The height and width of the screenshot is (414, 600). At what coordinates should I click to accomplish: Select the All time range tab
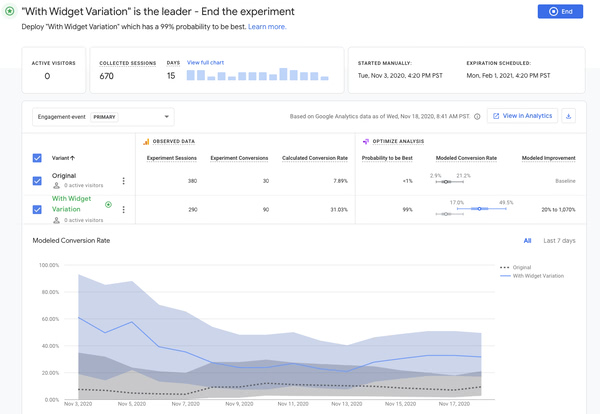tap(527, 241)
